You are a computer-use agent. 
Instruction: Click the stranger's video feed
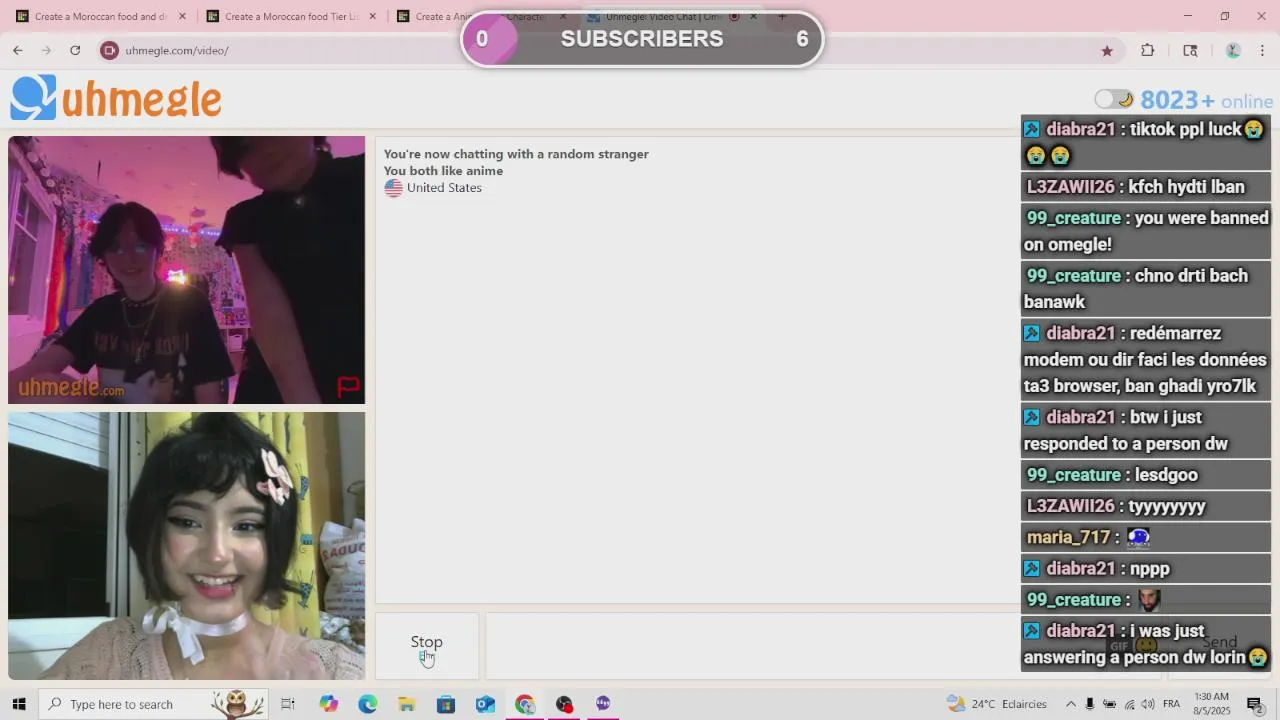186,270
